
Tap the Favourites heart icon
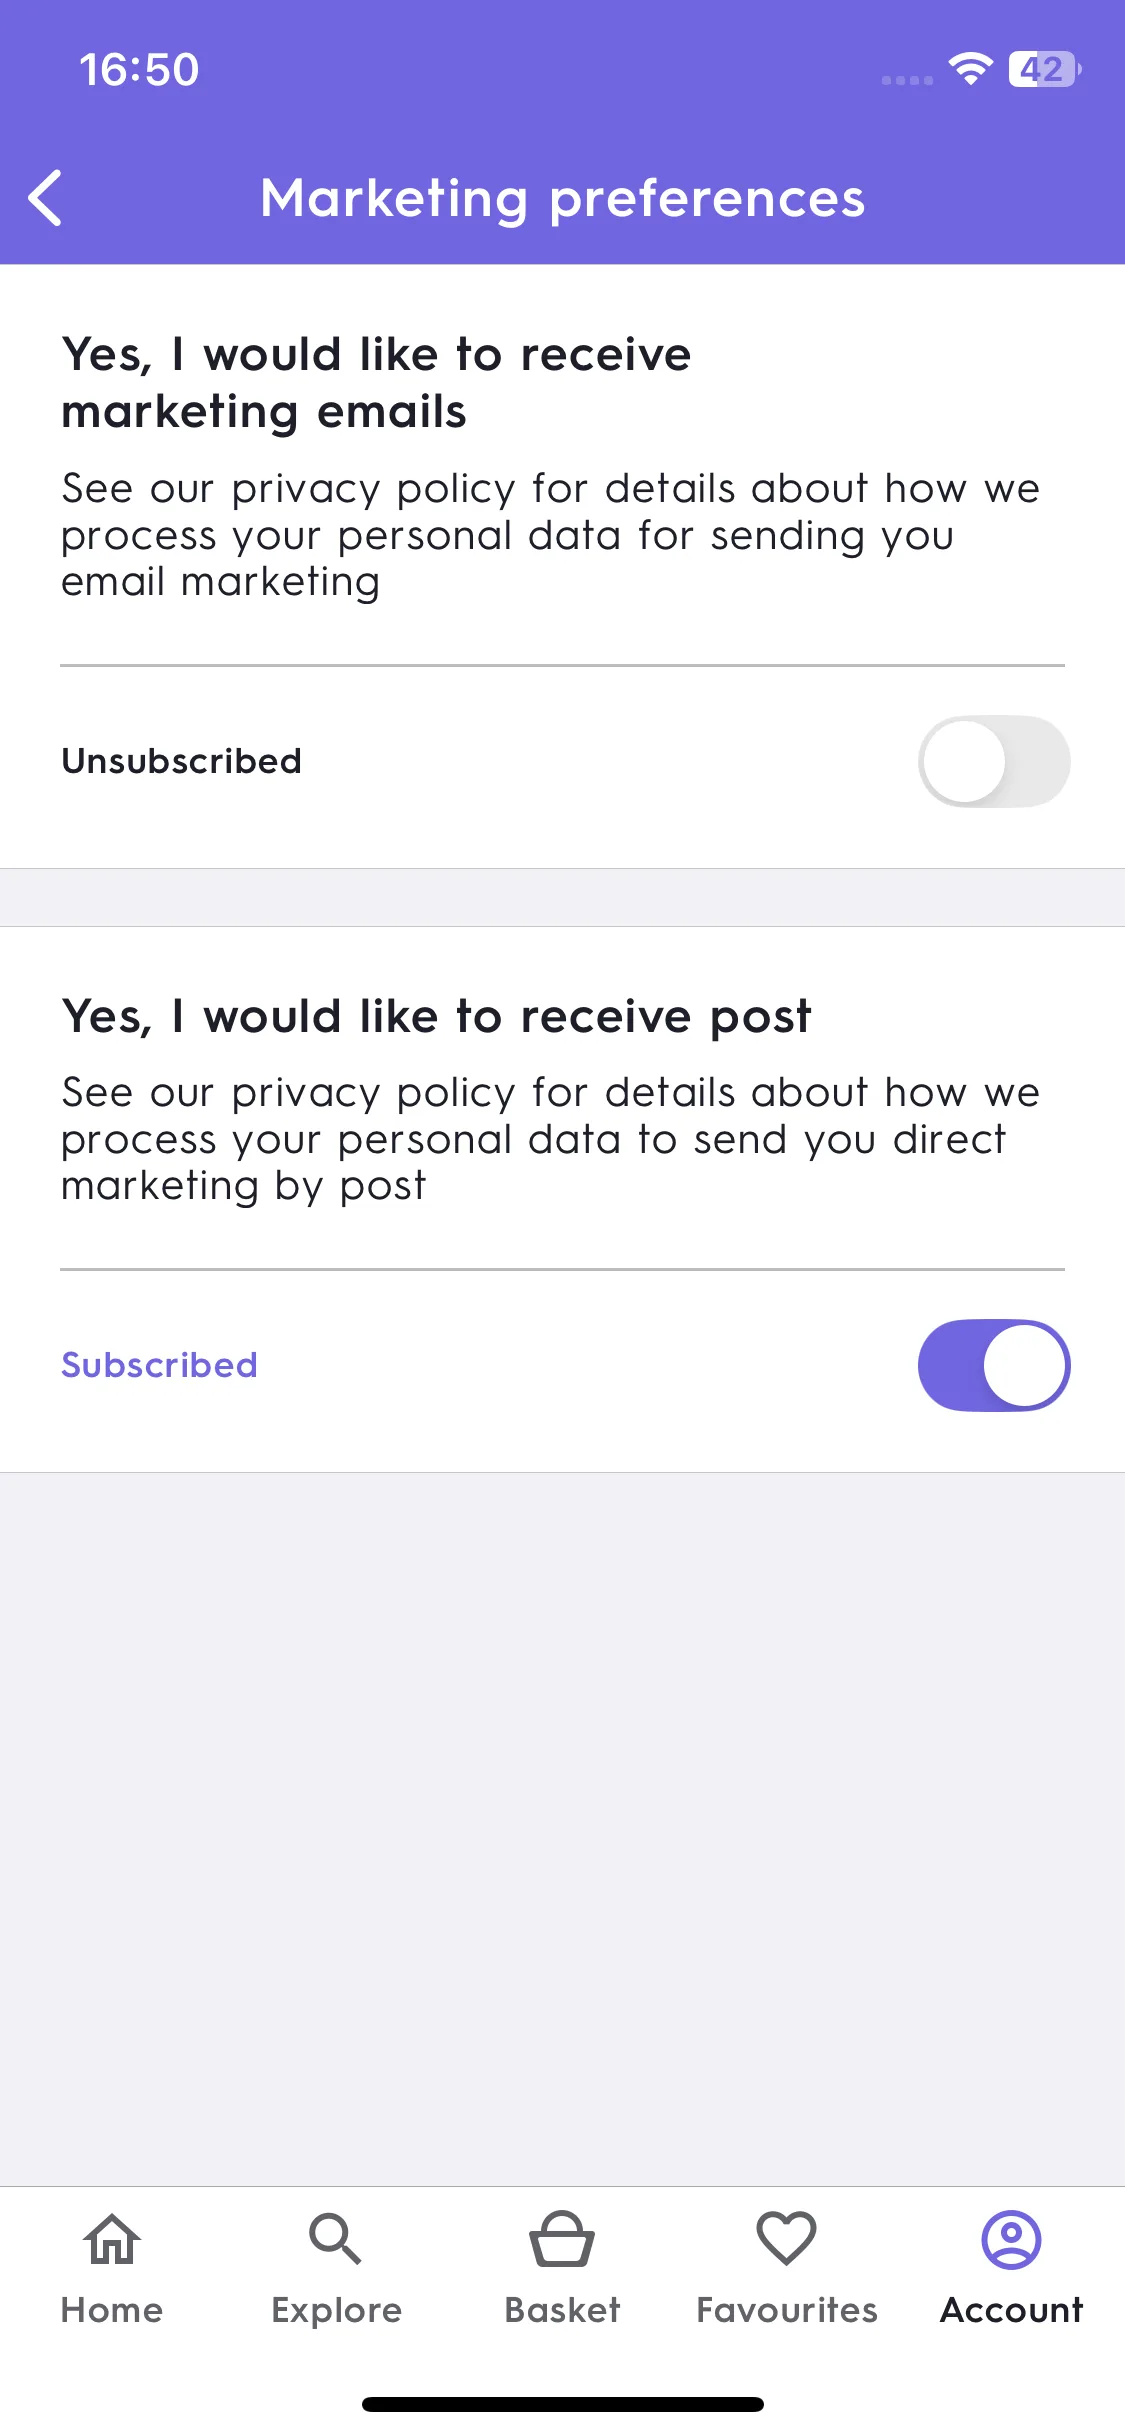(x=787, y=2238)
